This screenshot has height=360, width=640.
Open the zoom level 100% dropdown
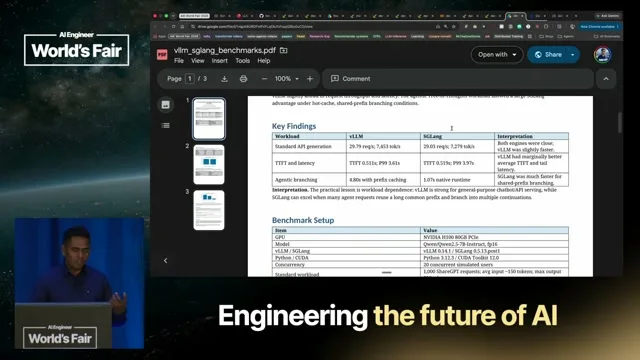(286, 79)
